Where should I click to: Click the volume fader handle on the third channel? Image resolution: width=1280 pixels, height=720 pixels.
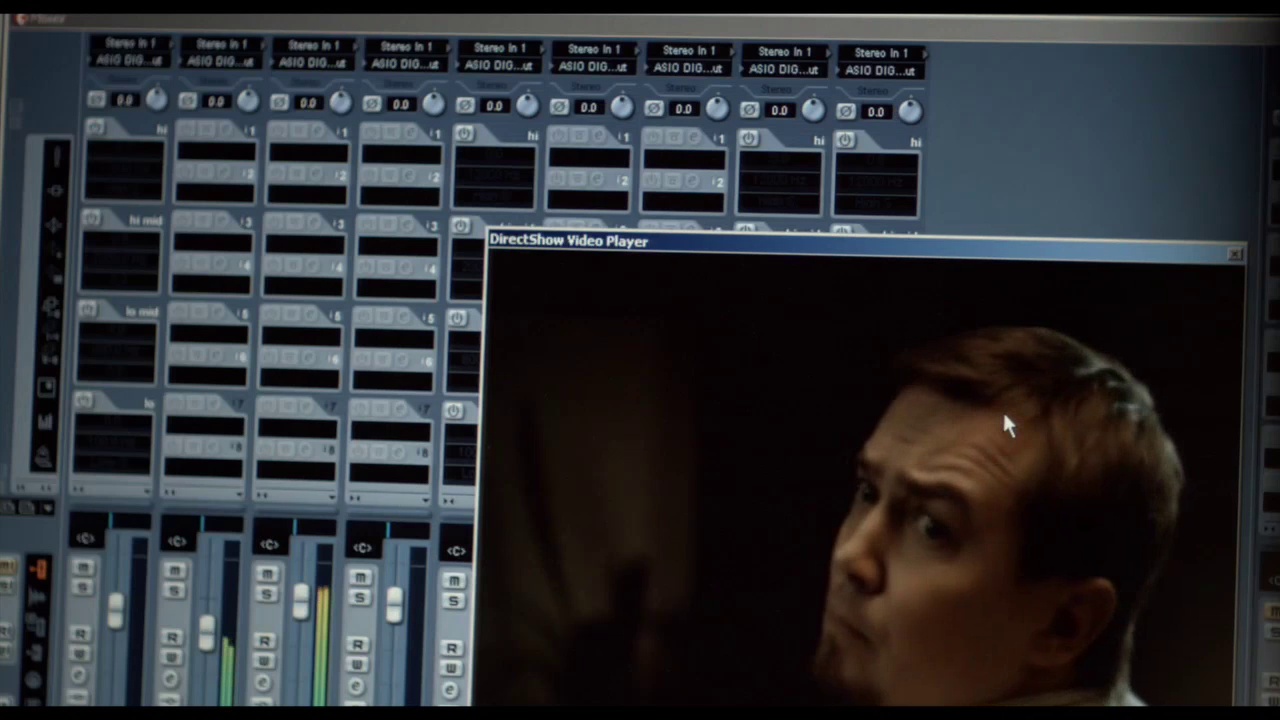(300, 600)
